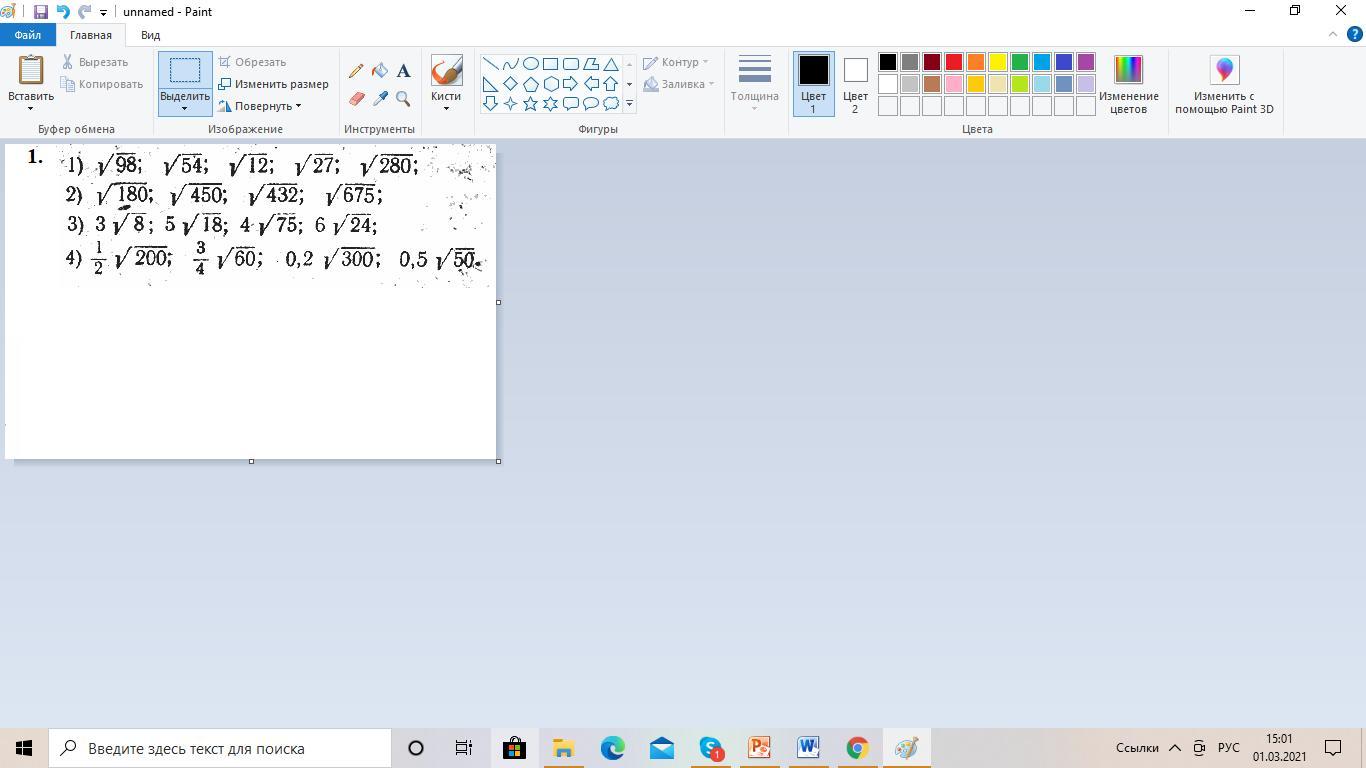Select the Text tool

pyautogui.click(x=403, y=71)
